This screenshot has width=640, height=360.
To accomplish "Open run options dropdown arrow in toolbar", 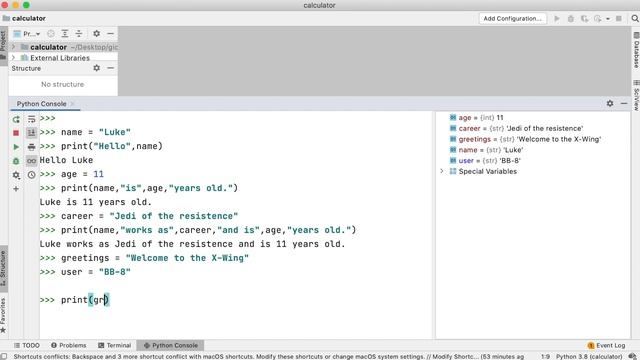I will (608, 19).
